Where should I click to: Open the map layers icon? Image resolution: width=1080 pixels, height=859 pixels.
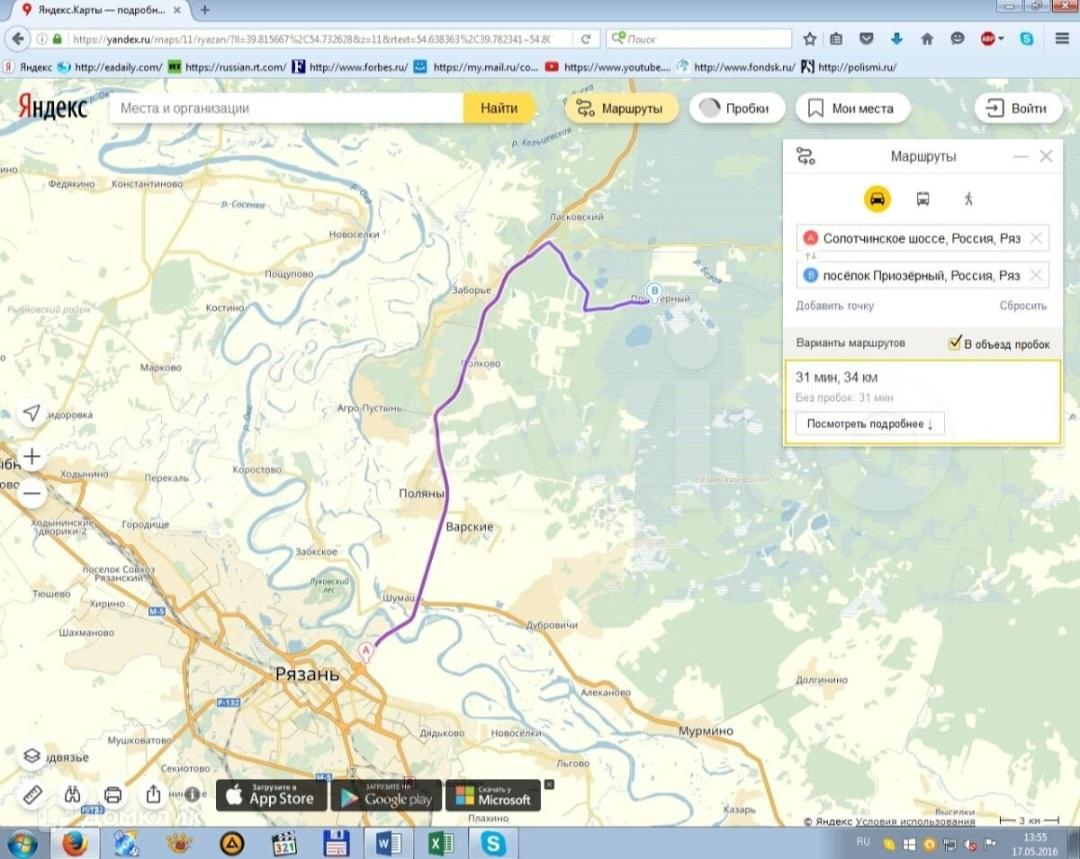[32, 756]
